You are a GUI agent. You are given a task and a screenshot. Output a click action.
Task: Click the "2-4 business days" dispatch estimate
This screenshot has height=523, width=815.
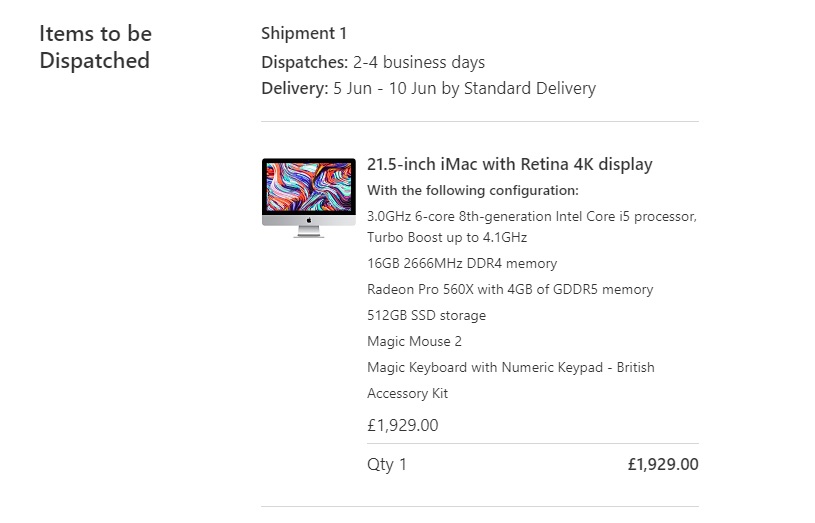(419, 62)
